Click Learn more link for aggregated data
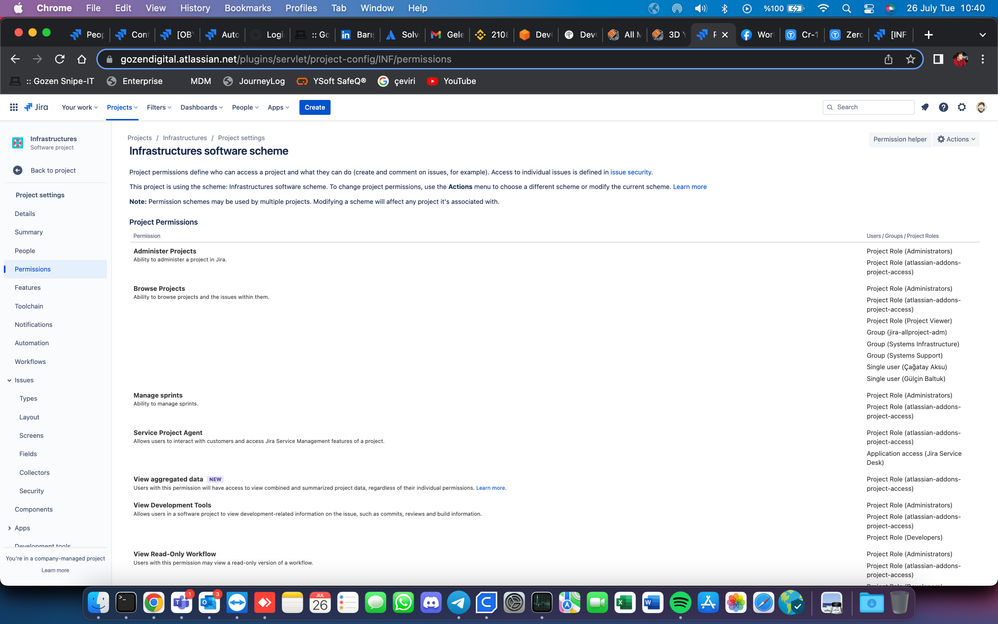 click(490, 488)
